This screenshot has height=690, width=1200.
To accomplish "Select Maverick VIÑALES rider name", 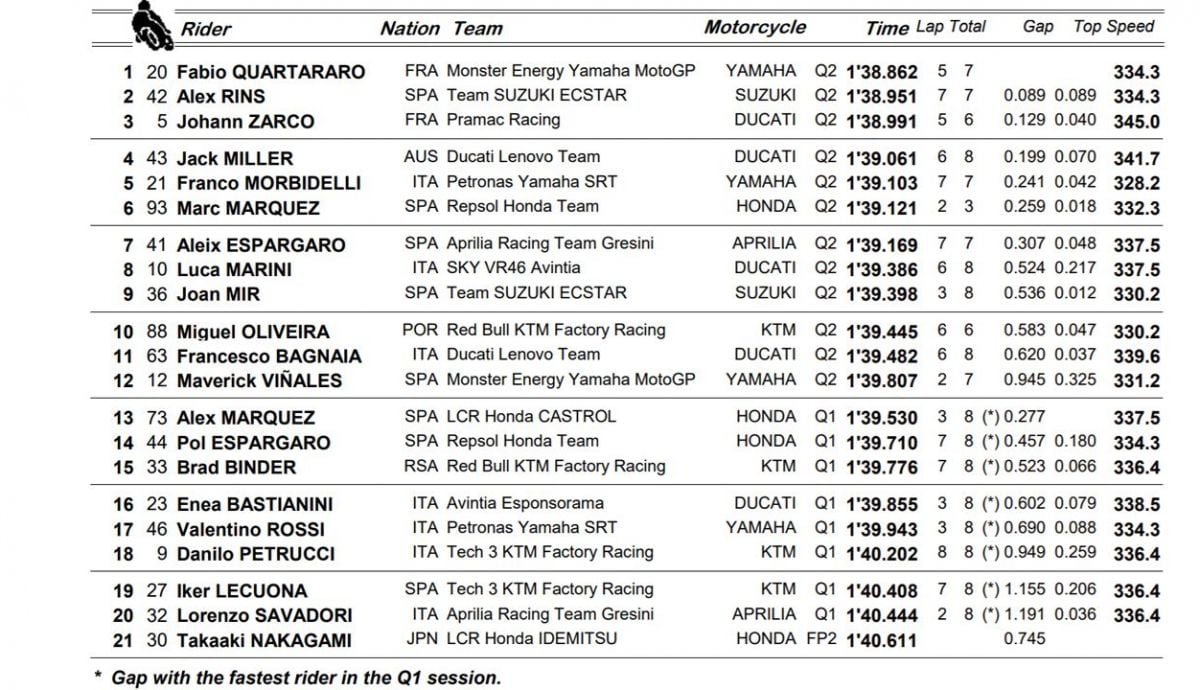I will 259,381.
